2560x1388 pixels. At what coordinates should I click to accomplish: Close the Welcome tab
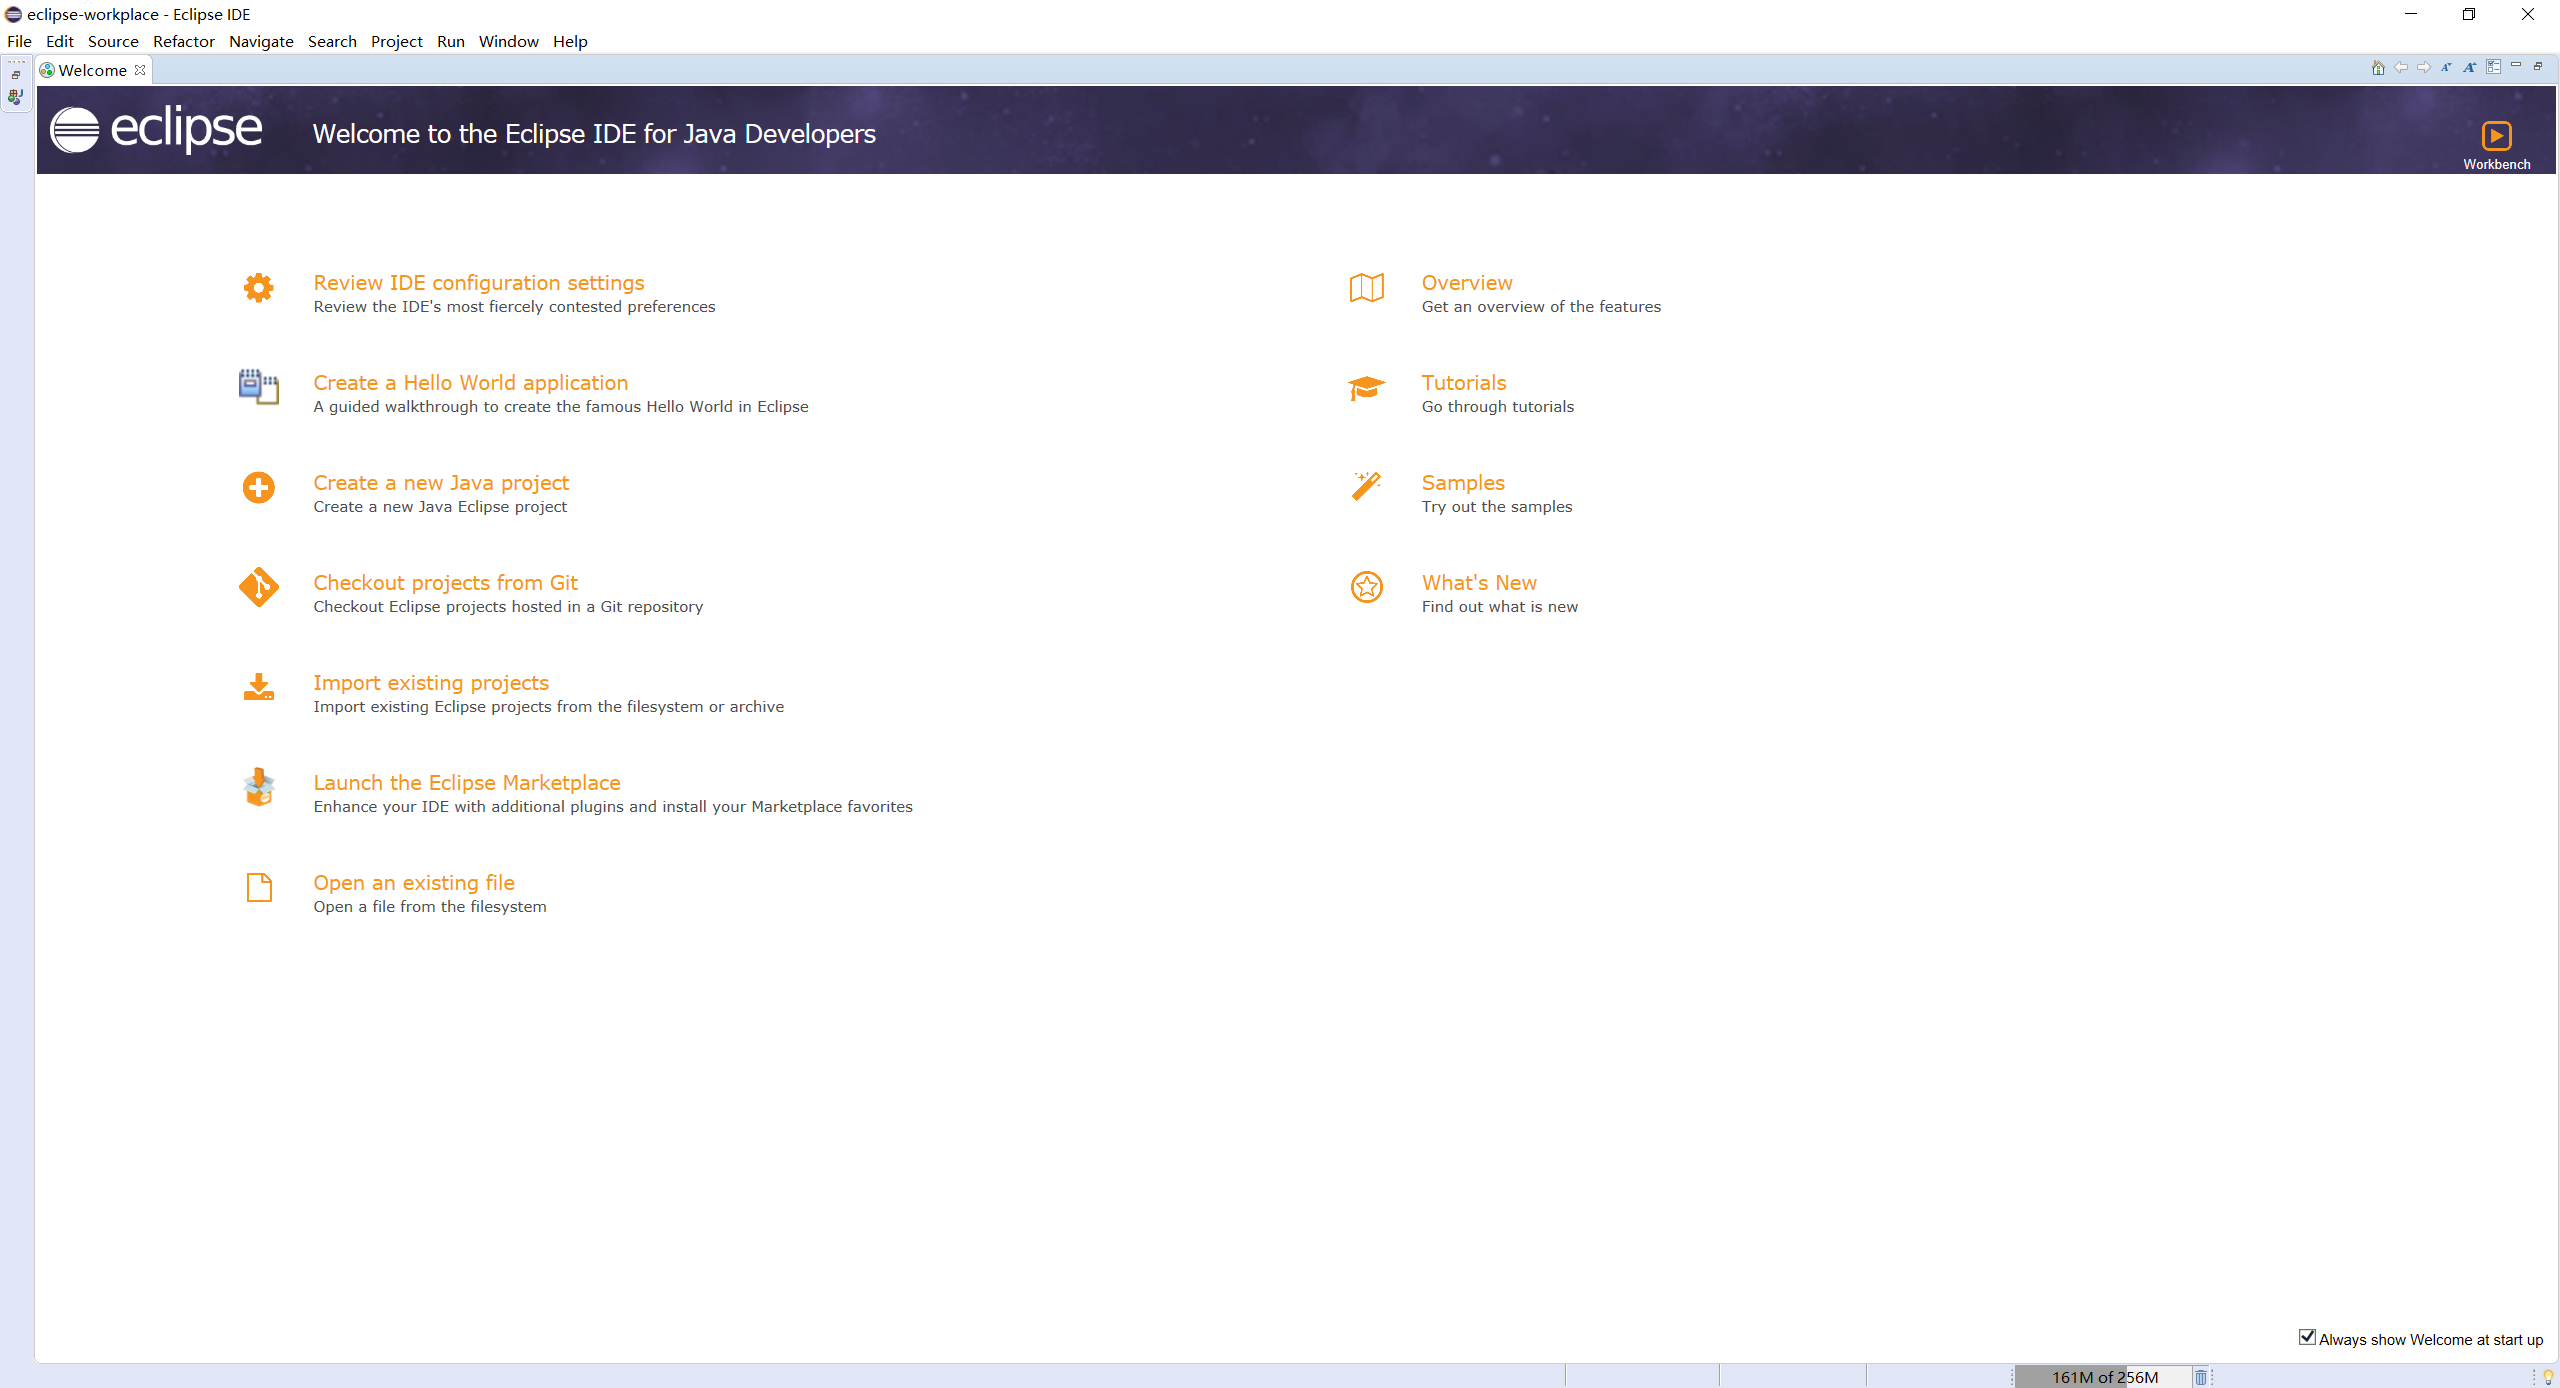[x=140, y=70]
